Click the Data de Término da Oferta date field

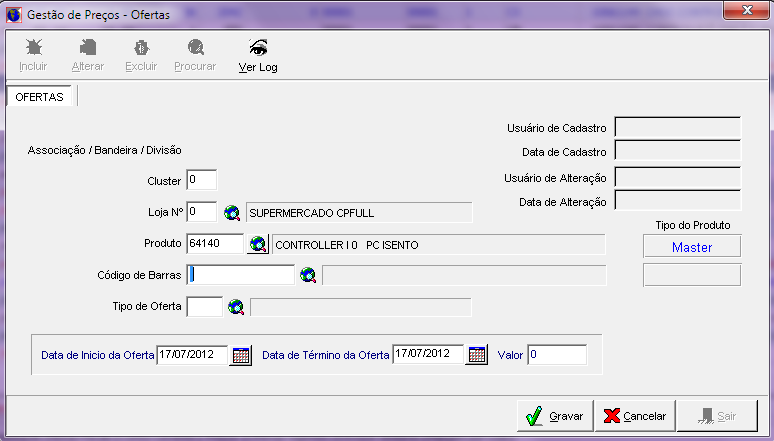point(428,354)
